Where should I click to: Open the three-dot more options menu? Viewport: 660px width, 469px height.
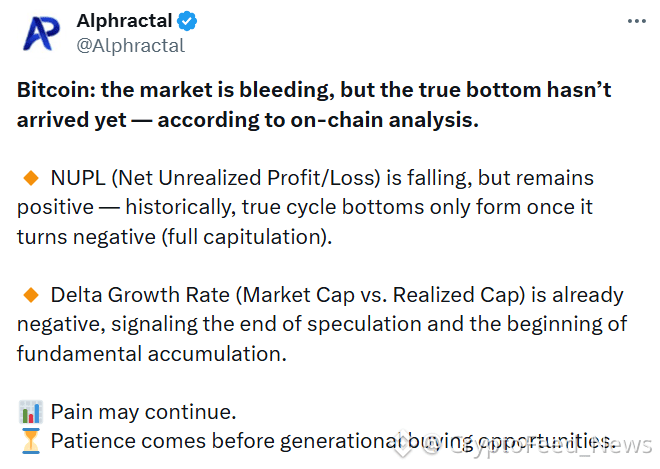pyautogui.click(x=636, y=21)
